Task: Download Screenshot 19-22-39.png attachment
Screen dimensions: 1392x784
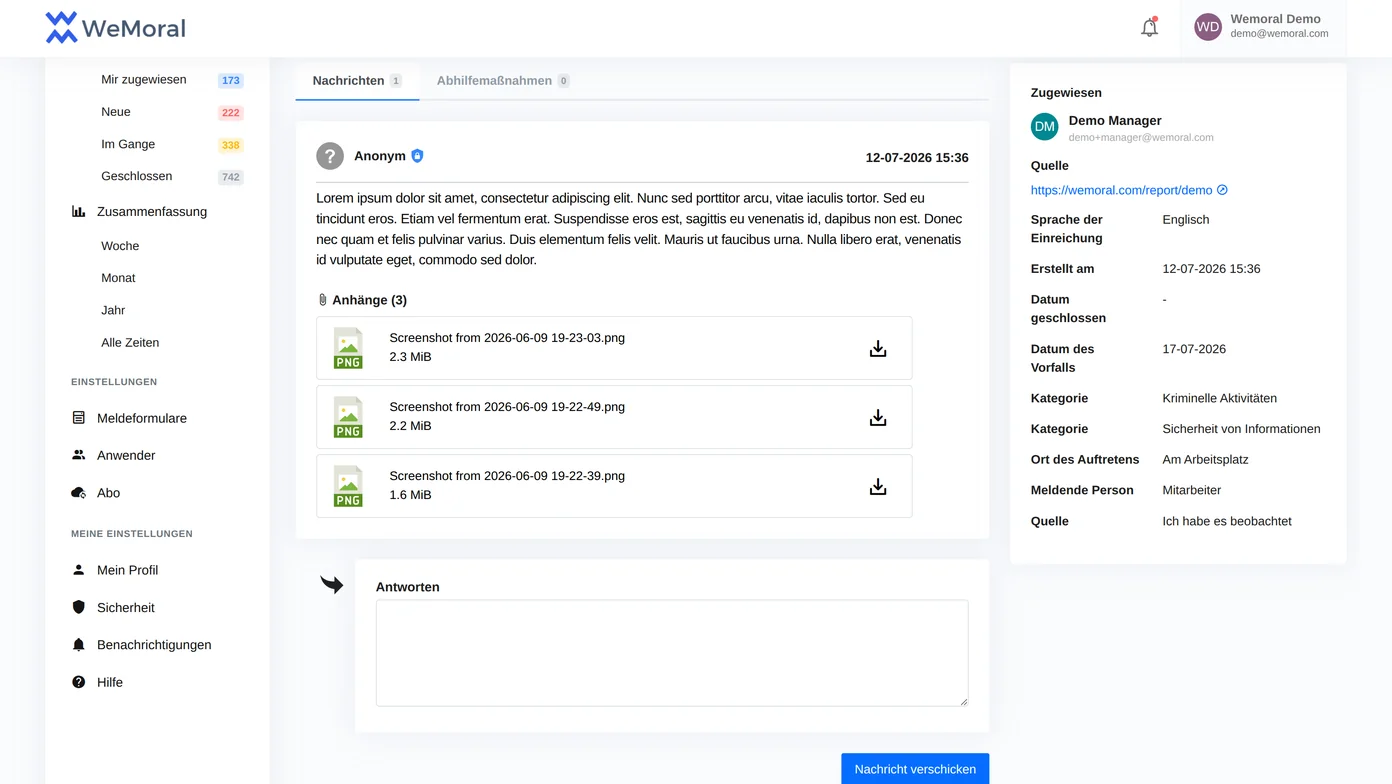Action: 878,487
